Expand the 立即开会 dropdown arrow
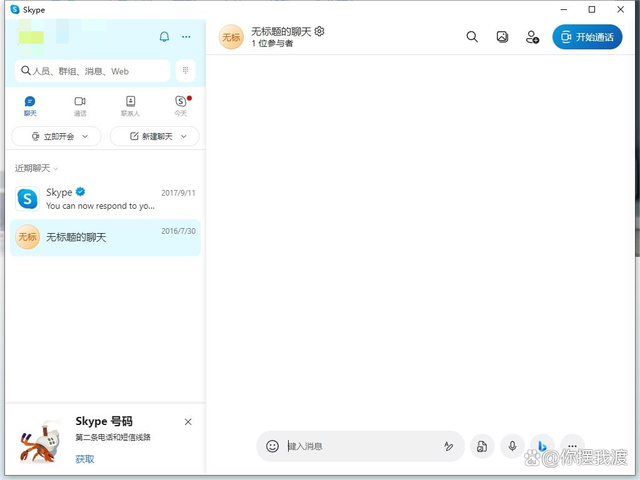 [85, 136]
